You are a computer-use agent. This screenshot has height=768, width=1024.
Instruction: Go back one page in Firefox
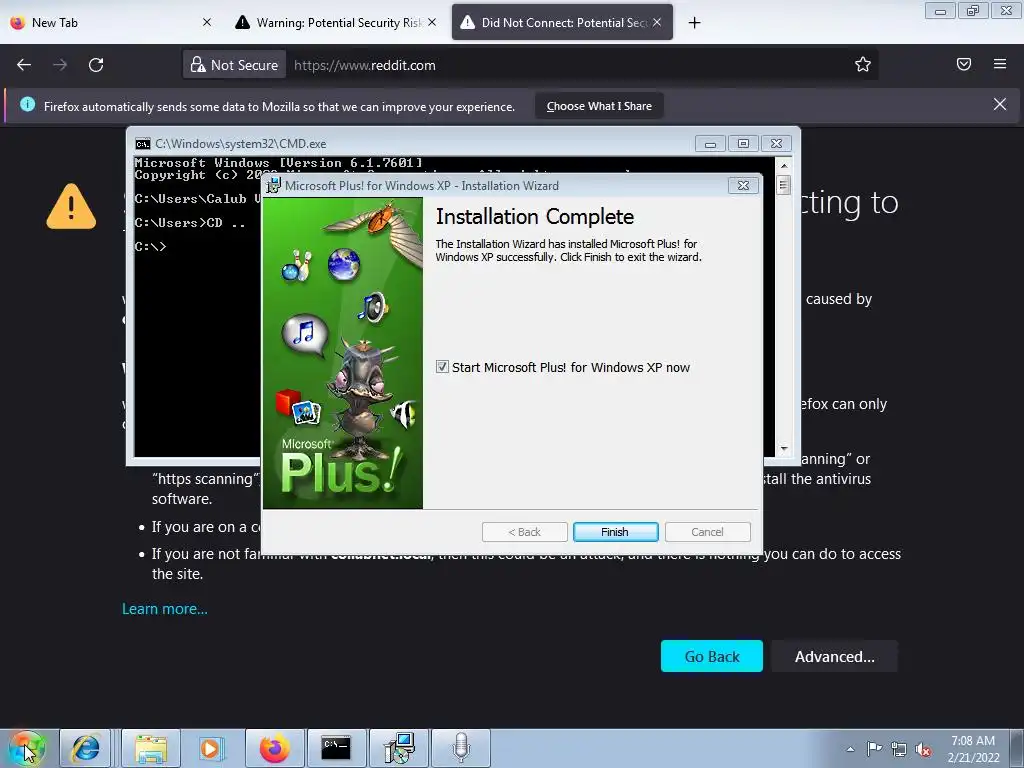click(x=24, y=65)
